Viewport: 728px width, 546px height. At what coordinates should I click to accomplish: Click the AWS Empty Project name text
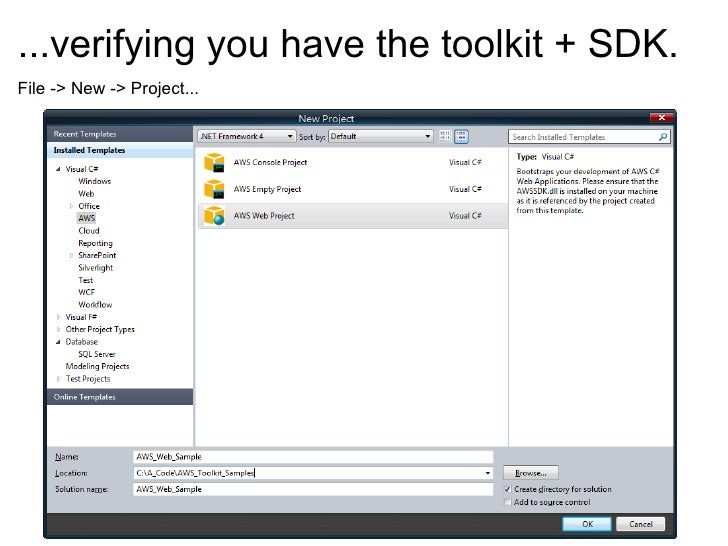pos(267,189)
